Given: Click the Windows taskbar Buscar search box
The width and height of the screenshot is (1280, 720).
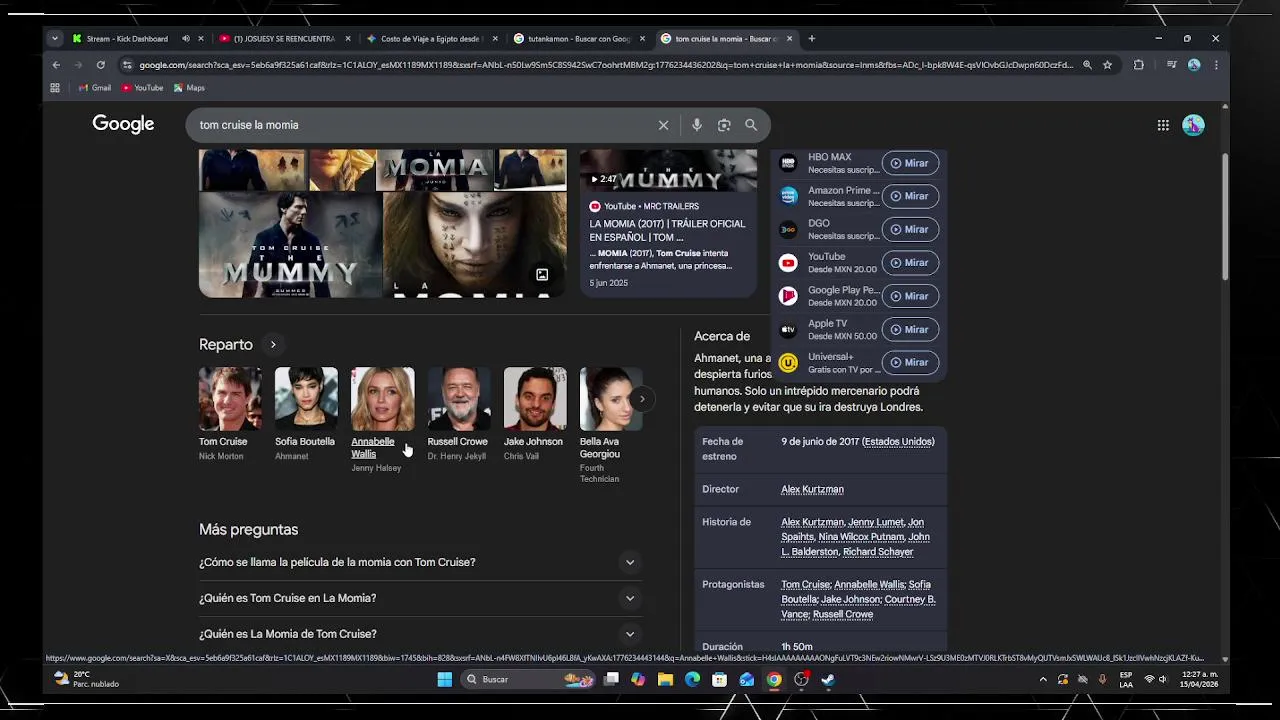Looking at the screenshot, I should (x=527, y=680).
